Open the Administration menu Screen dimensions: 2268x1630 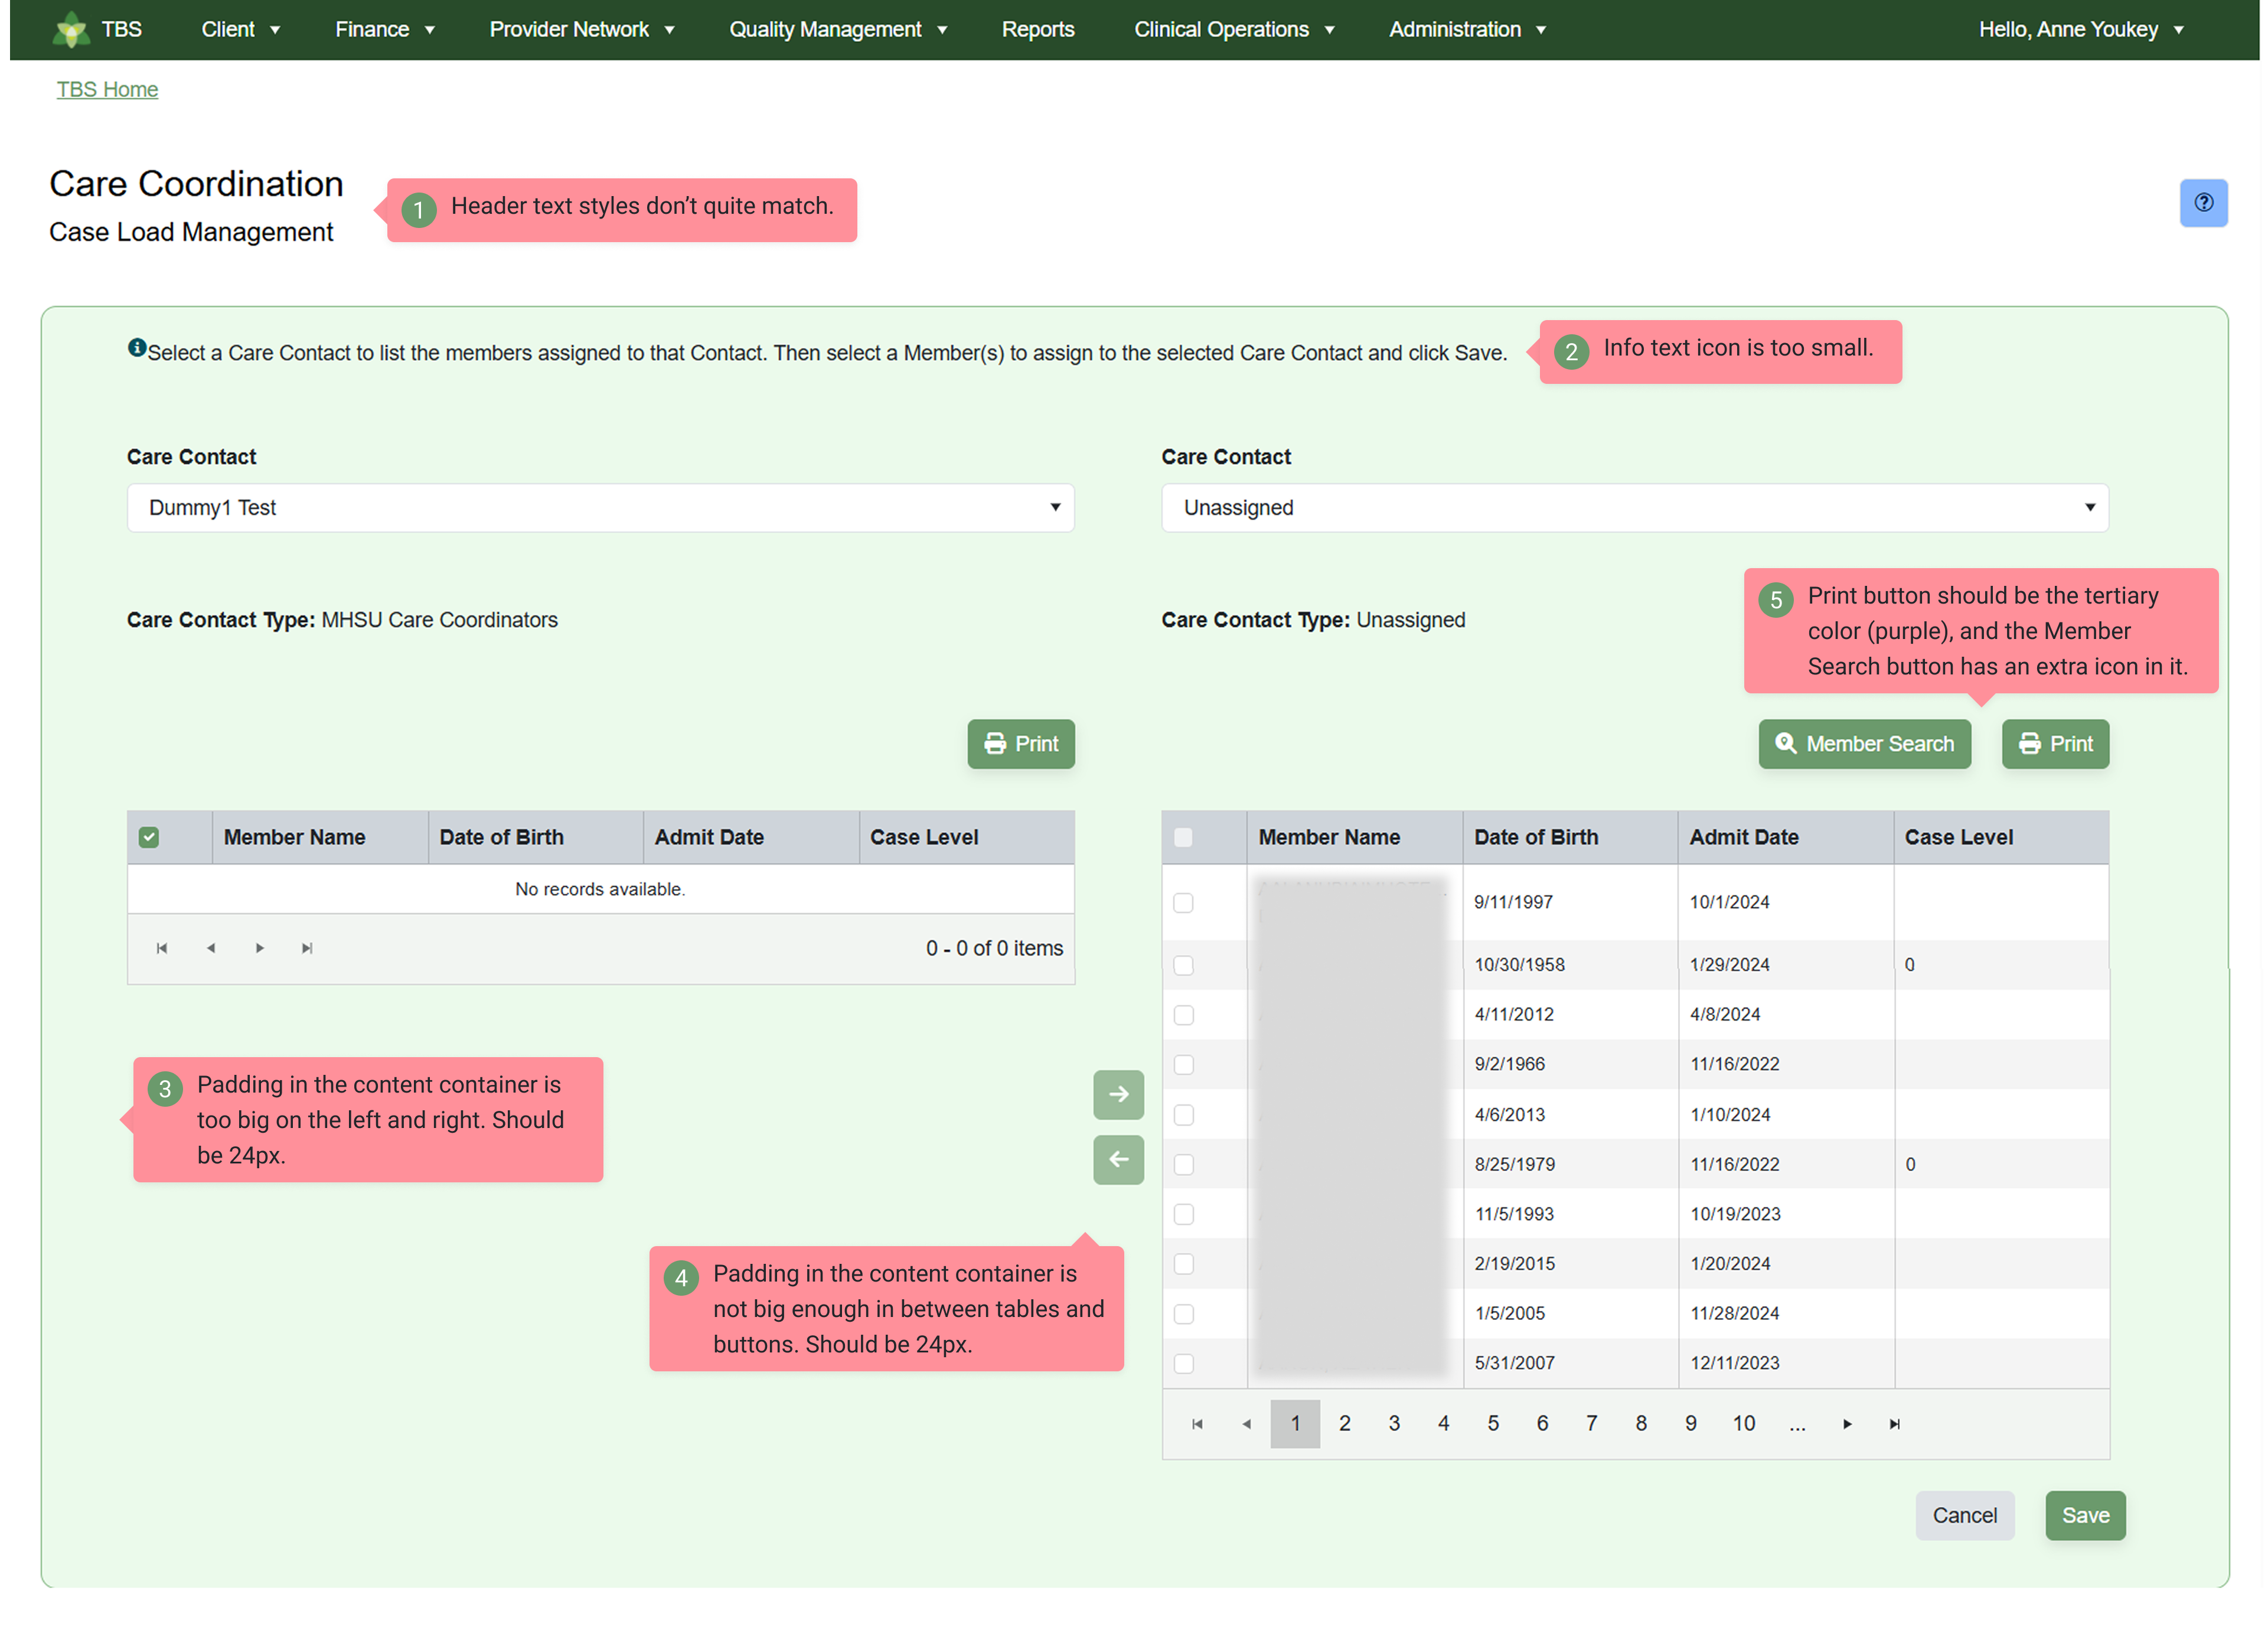[1467, 29]
